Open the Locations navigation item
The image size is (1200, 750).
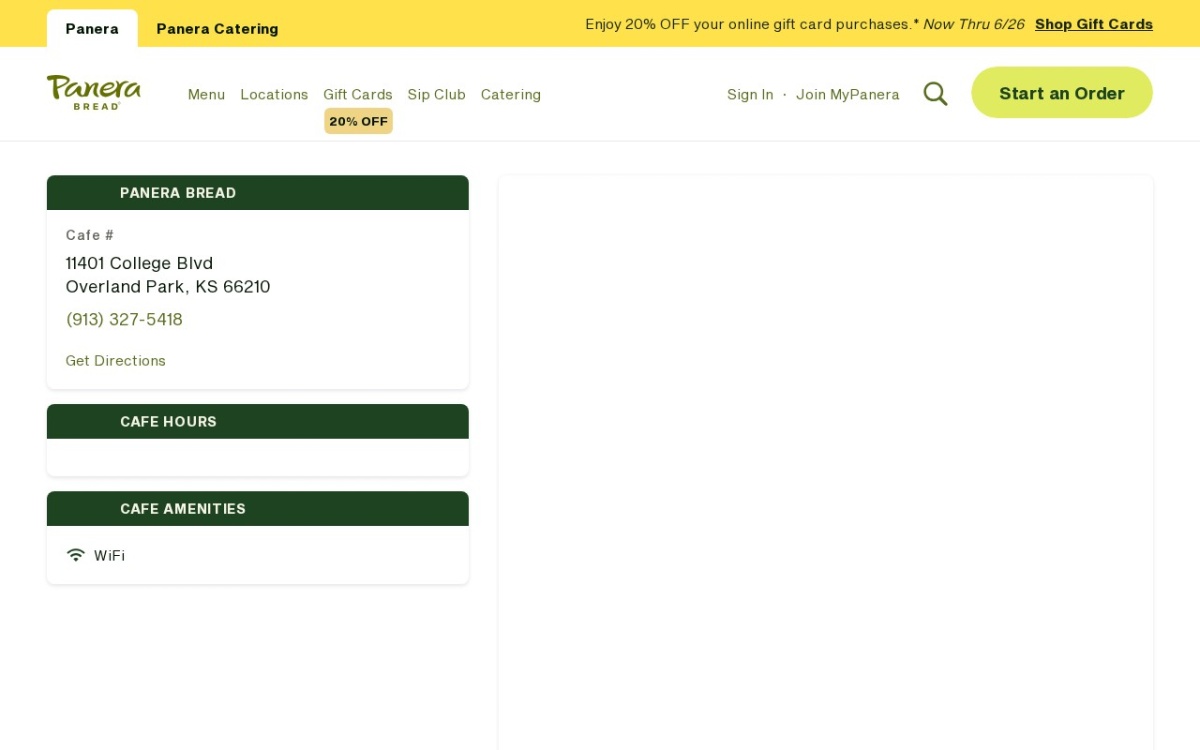(274, 94)
